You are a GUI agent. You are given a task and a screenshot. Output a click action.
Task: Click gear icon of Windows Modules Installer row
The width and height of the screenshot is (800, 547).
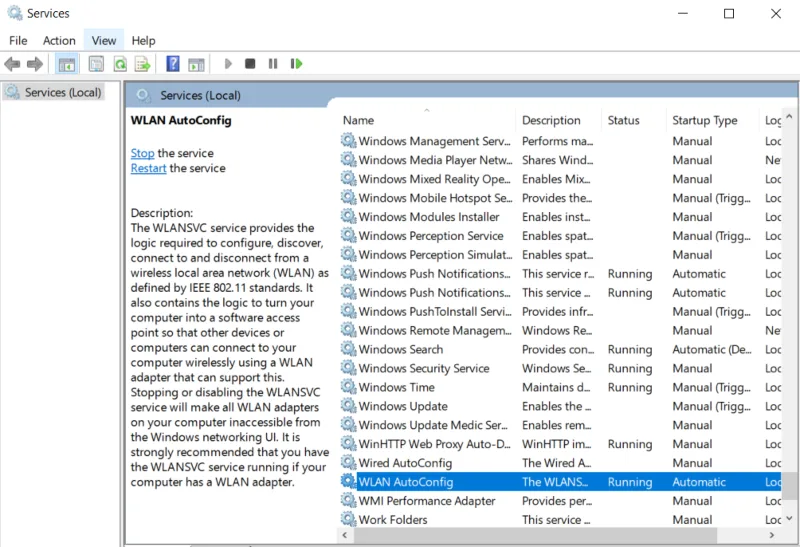click(x=348, y=216)
